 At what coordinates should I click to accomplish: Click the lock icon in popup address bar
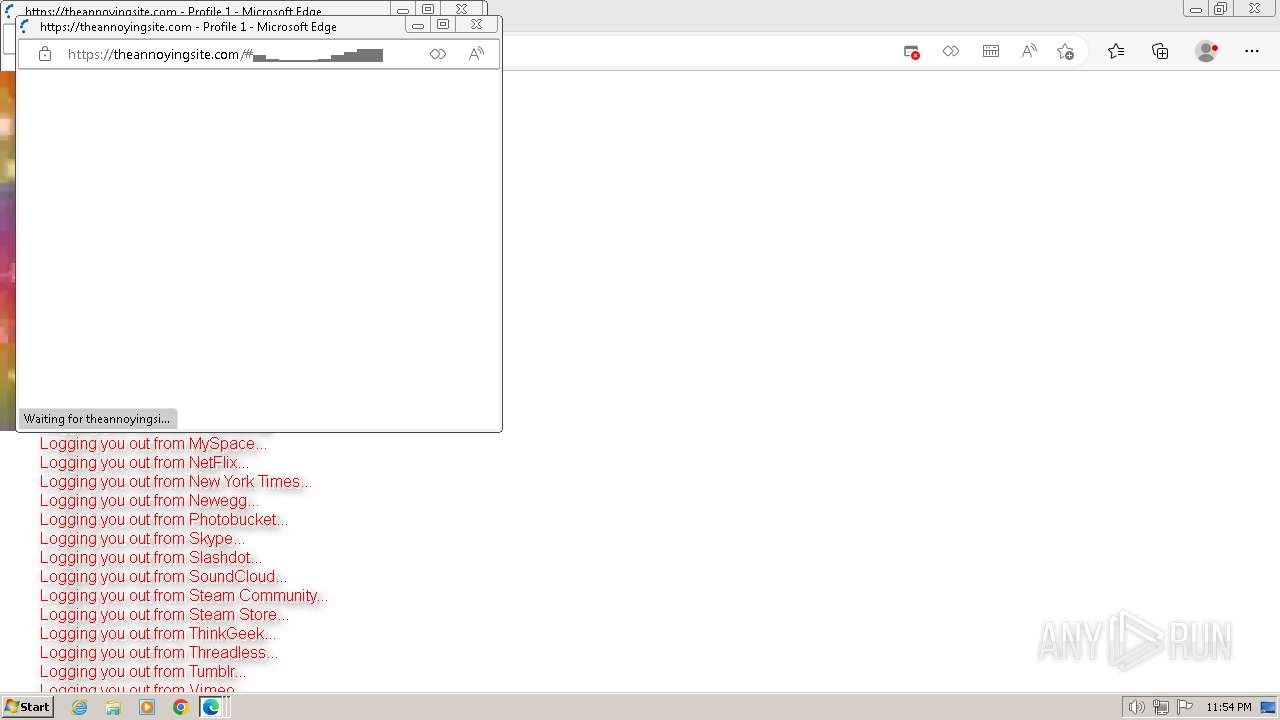pyautogui.click(x=45, y=54)
